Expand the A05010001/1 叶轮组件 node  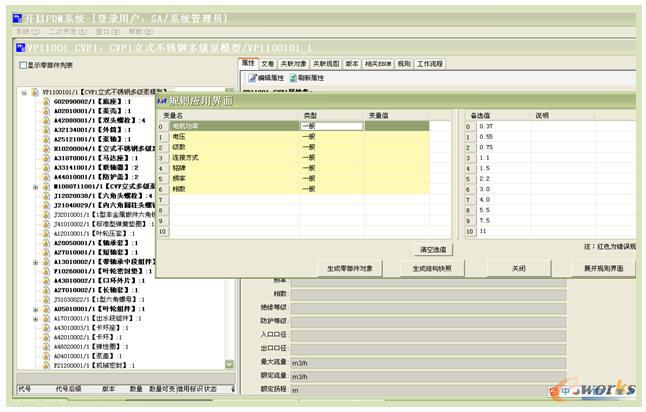click(x=36, y=309)
